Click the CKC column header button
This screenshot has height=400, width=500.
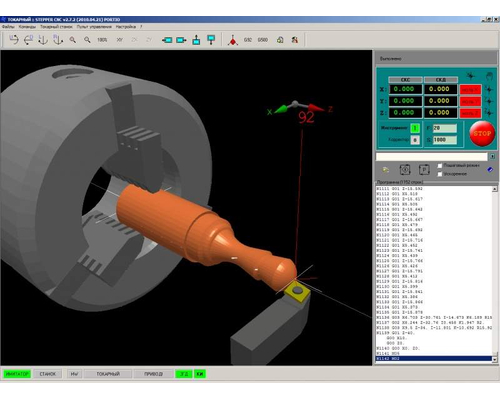coord(405,80)
